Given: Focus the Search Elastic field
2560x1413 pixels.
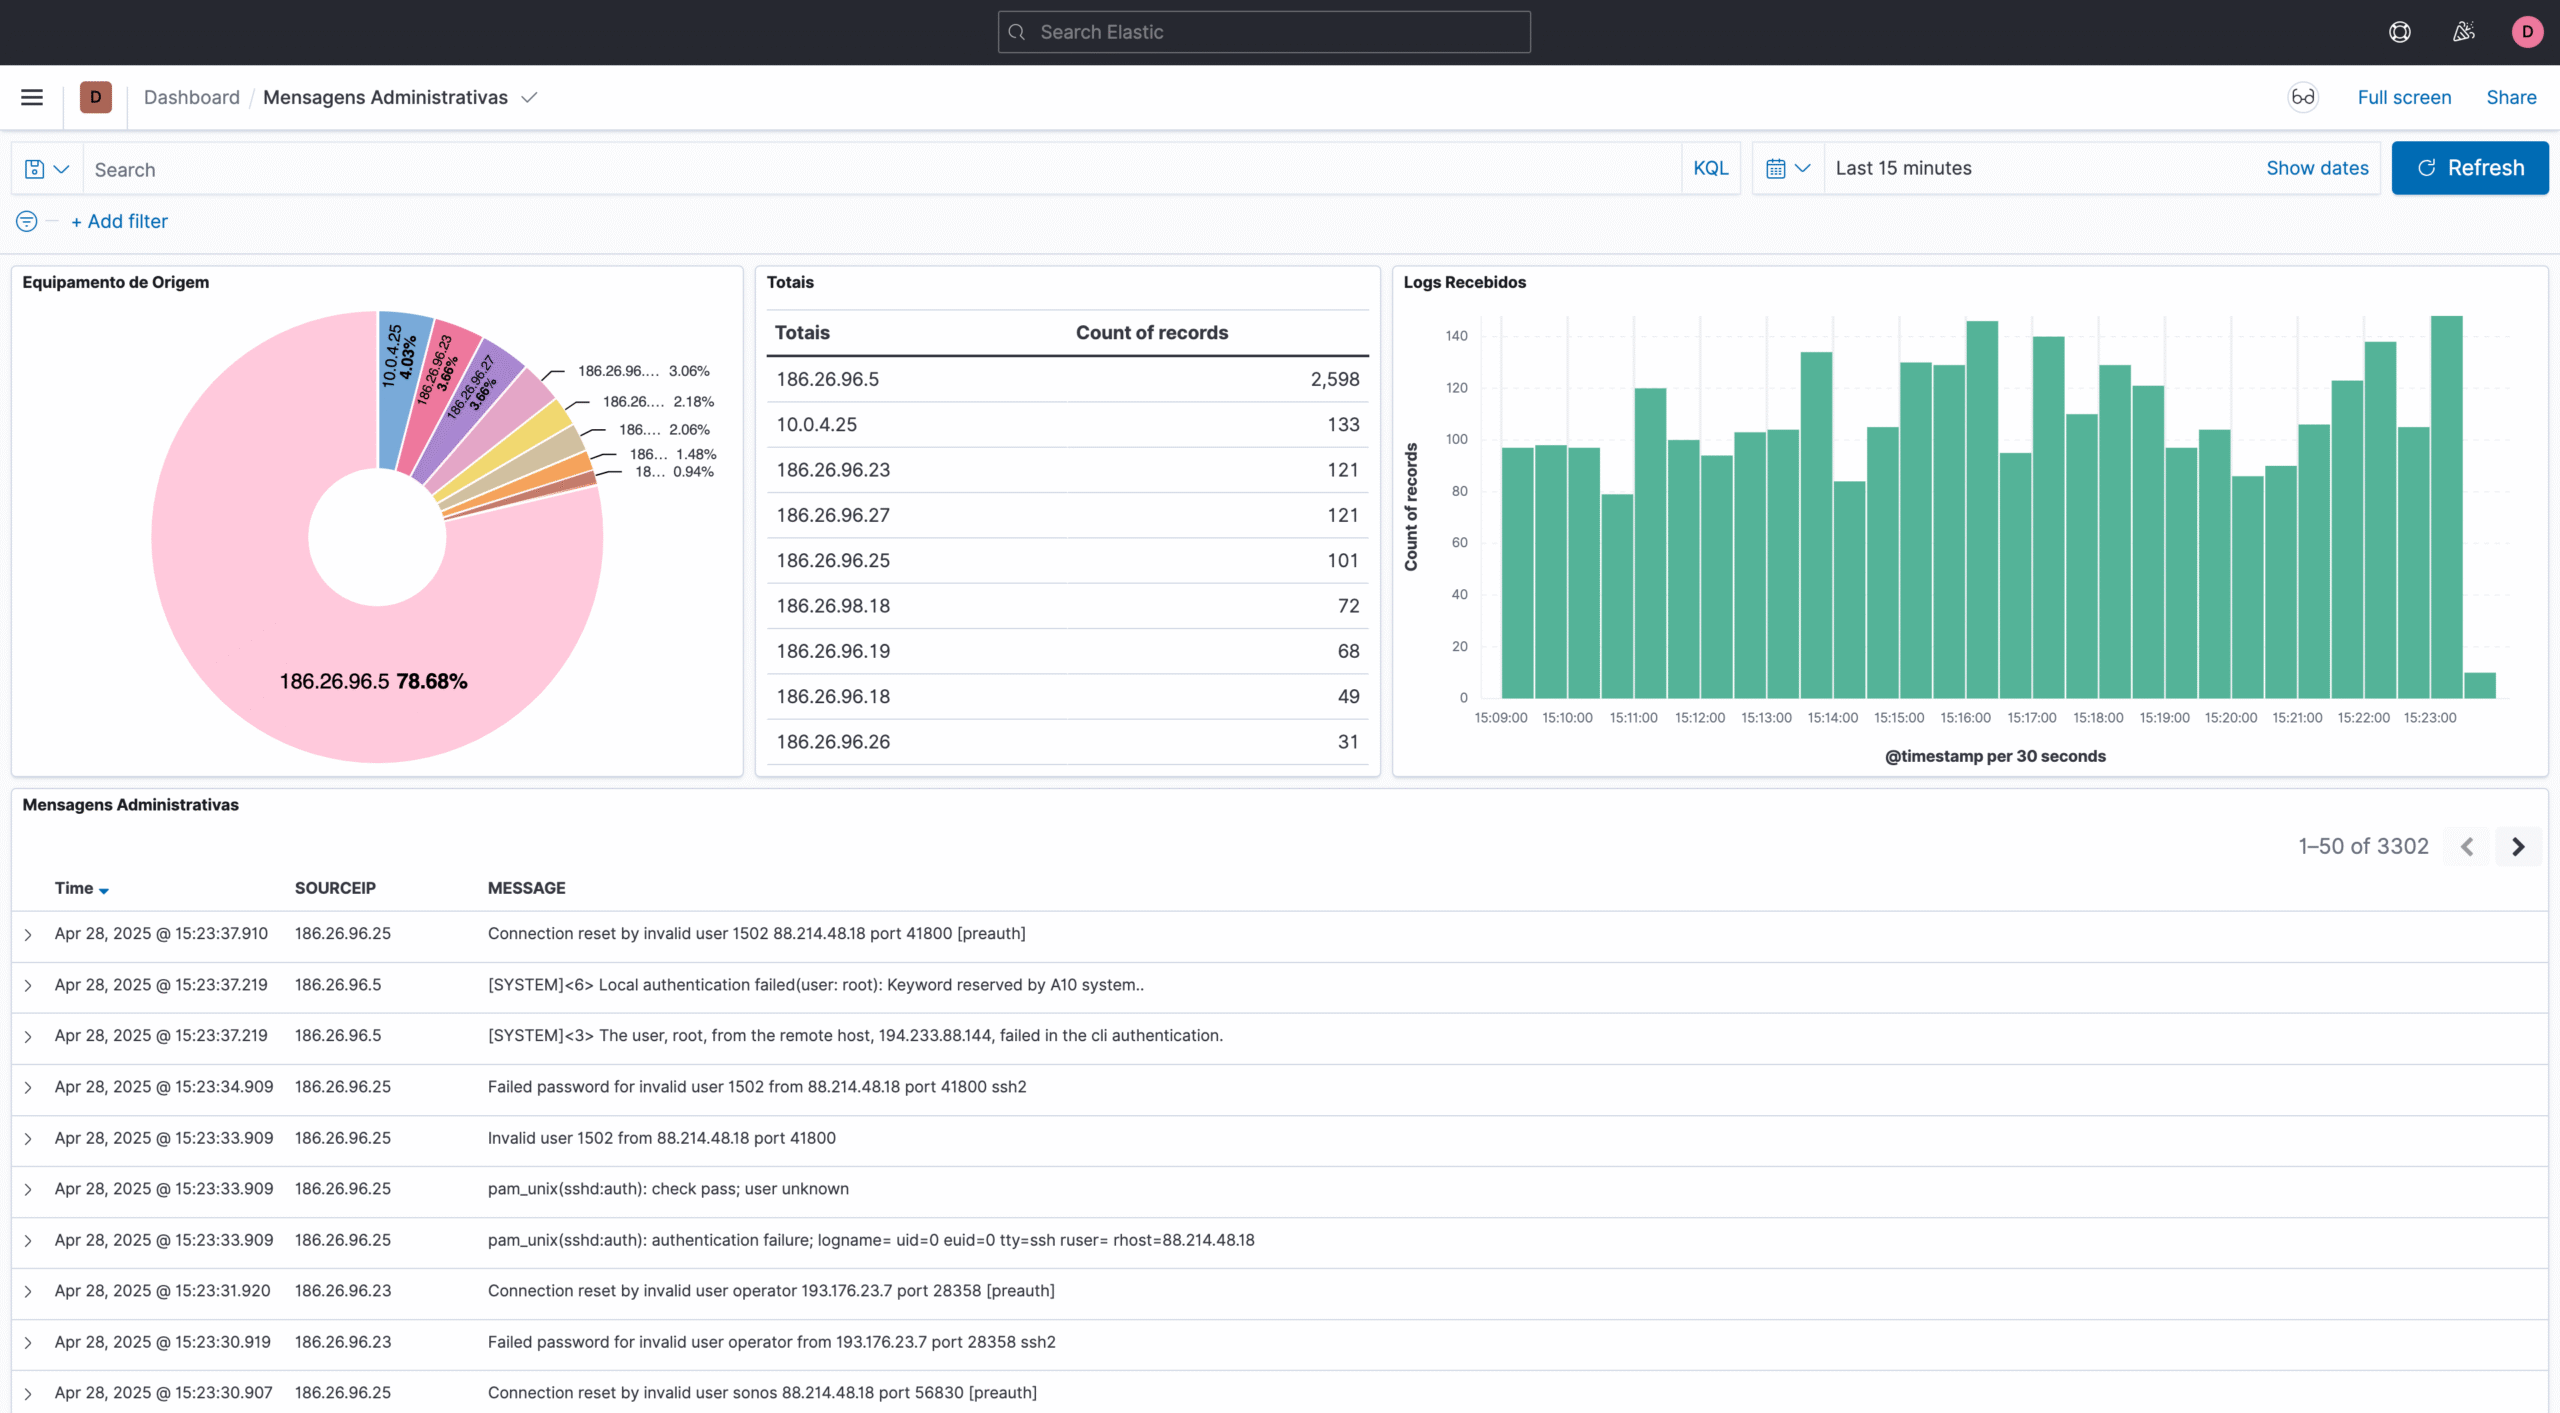Looking at the screenshot, I should 1264,32.
